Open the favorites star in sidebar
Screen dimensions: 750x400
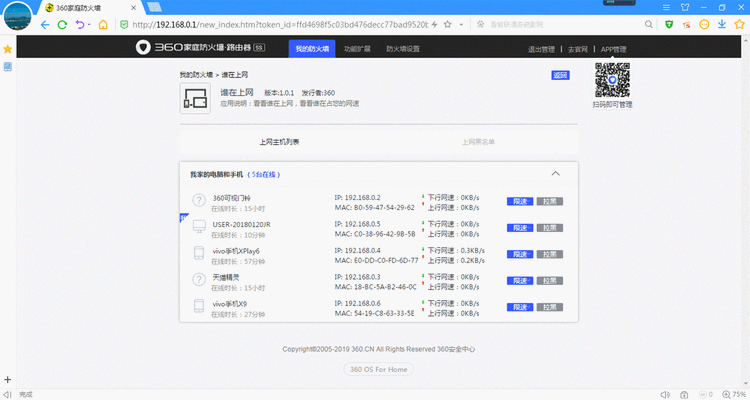(x=8, y=49)
